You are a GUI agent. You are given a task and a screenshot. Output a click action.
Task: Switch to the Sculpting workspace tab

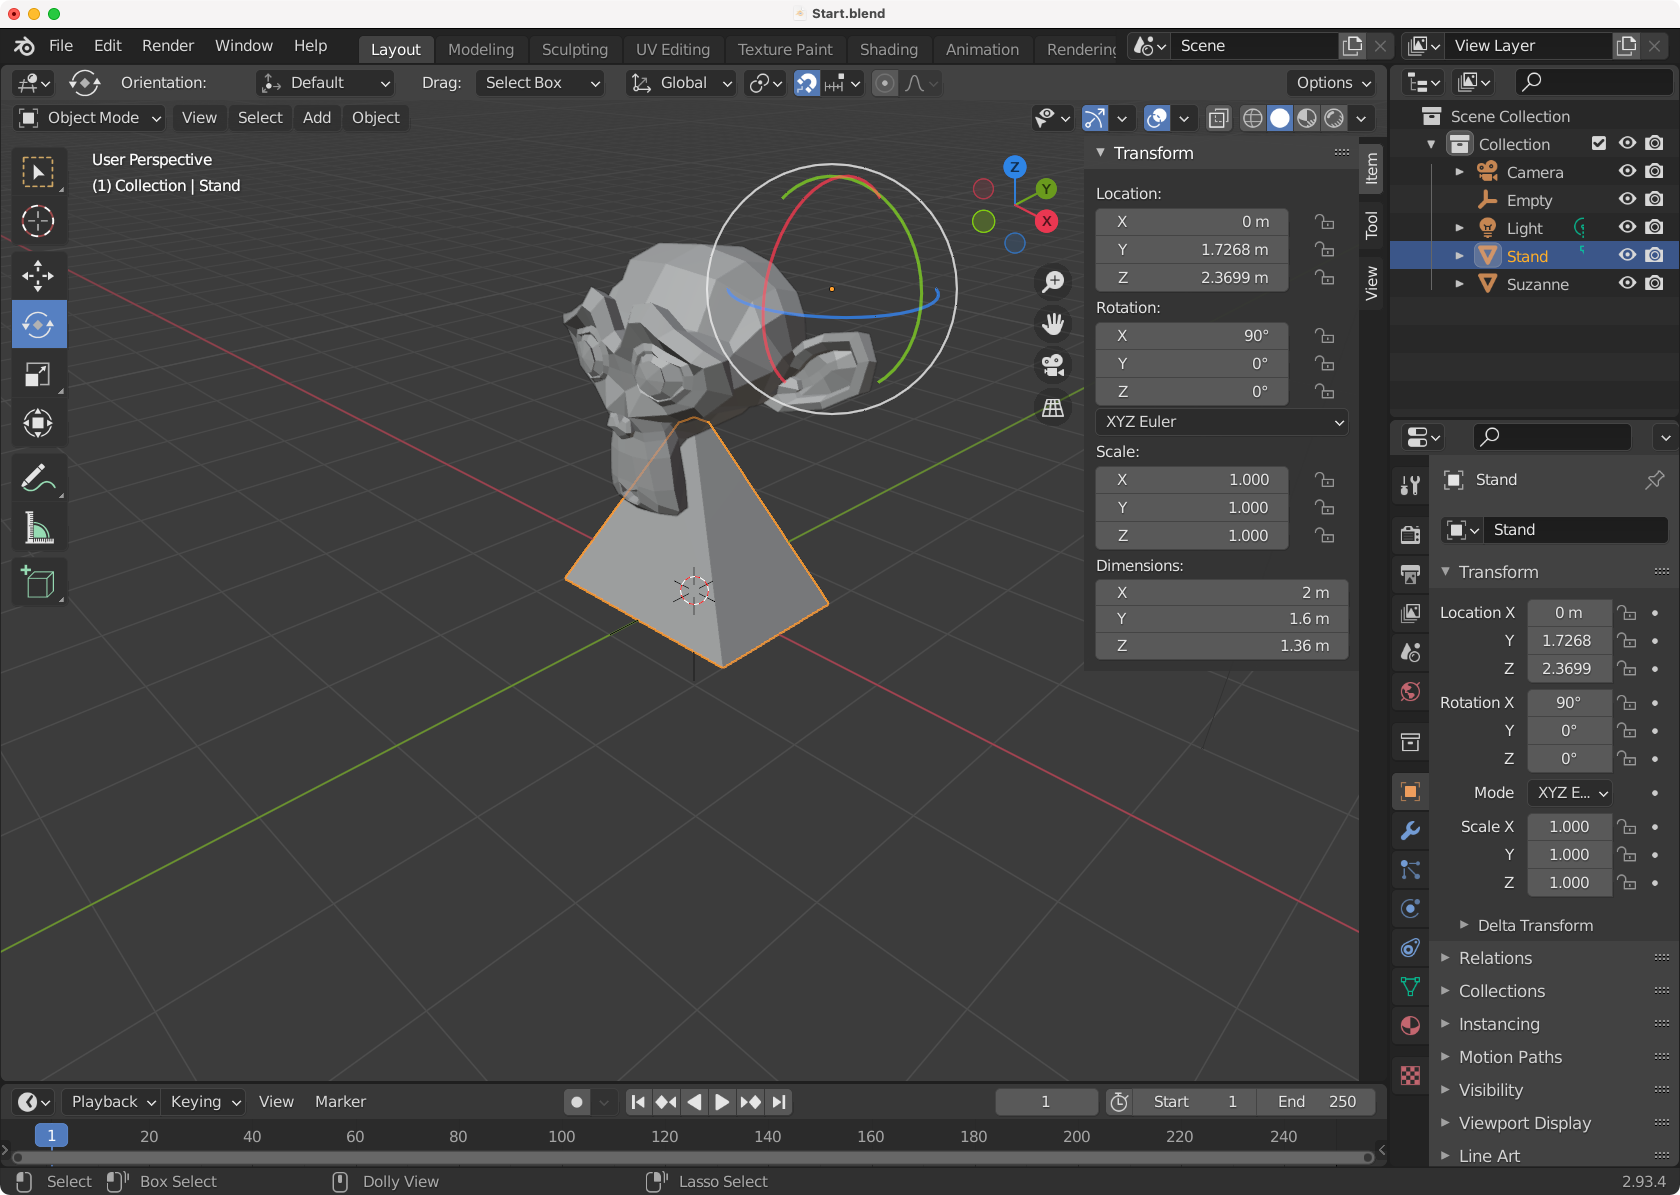(574, 49)
